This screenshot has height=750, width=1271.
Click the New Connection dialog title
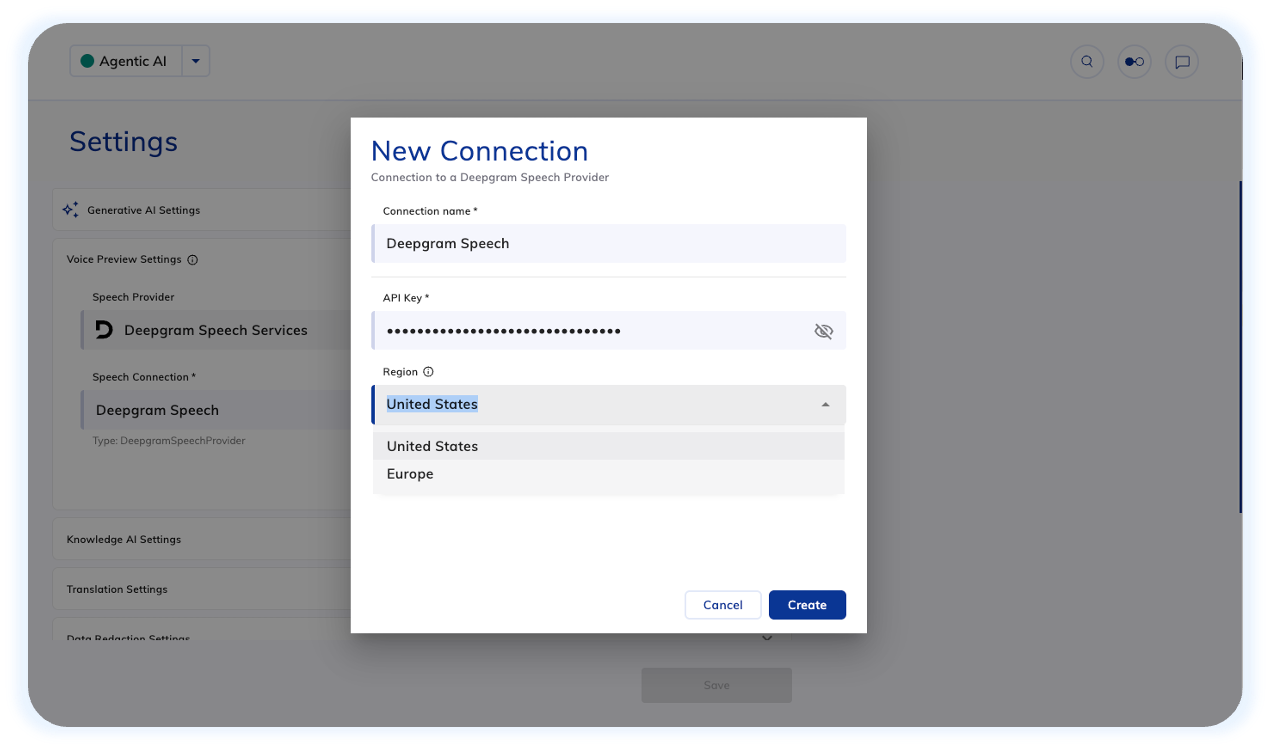click(x=480, y=151)
